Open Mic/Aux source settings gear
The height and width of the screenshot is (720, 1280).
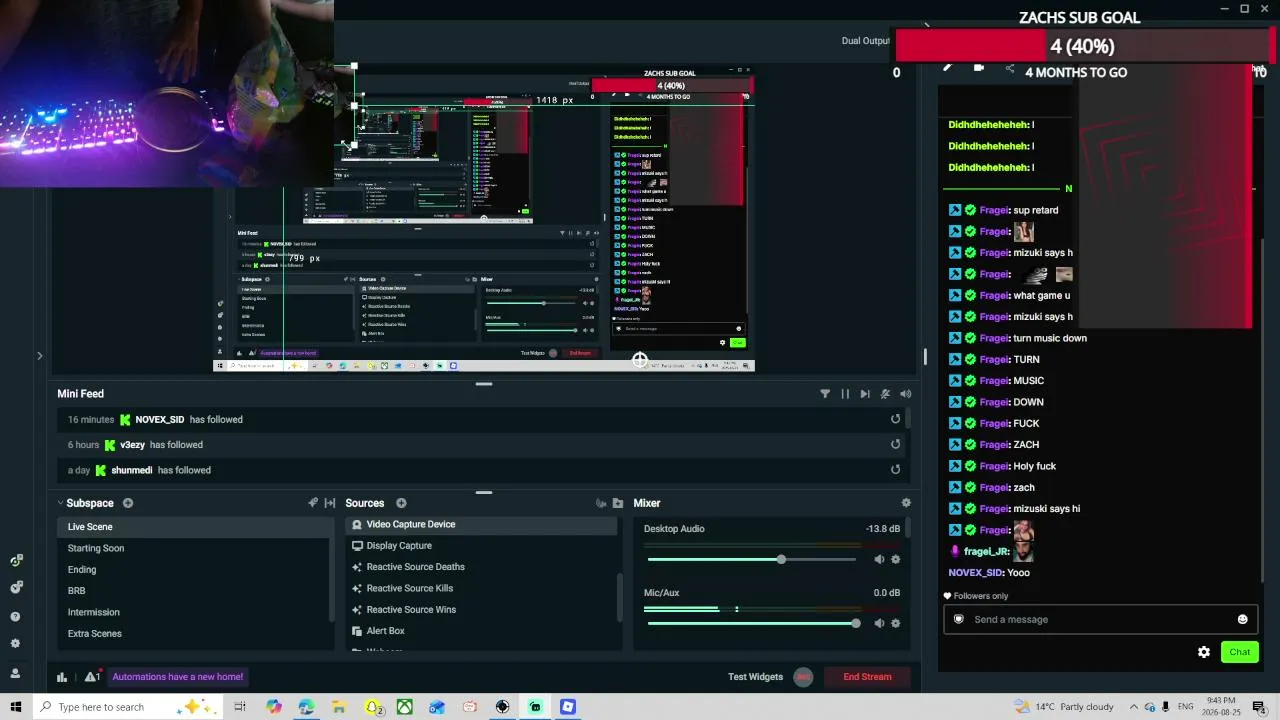895,623
